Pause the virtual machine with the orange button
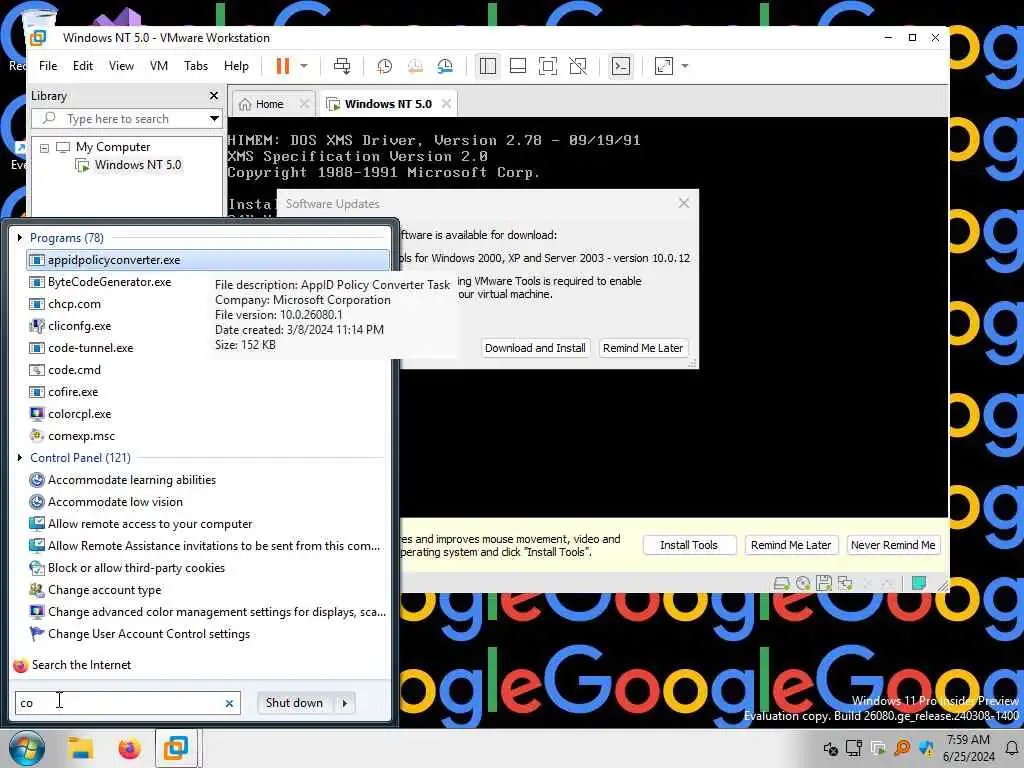The image size is (1024, 768). pyautogui.click(x=282, y=66)
